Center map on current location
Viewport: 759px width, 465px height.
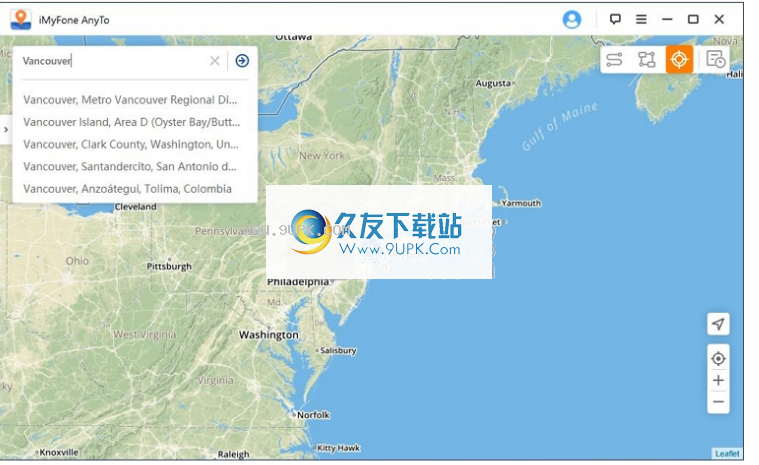718,359
